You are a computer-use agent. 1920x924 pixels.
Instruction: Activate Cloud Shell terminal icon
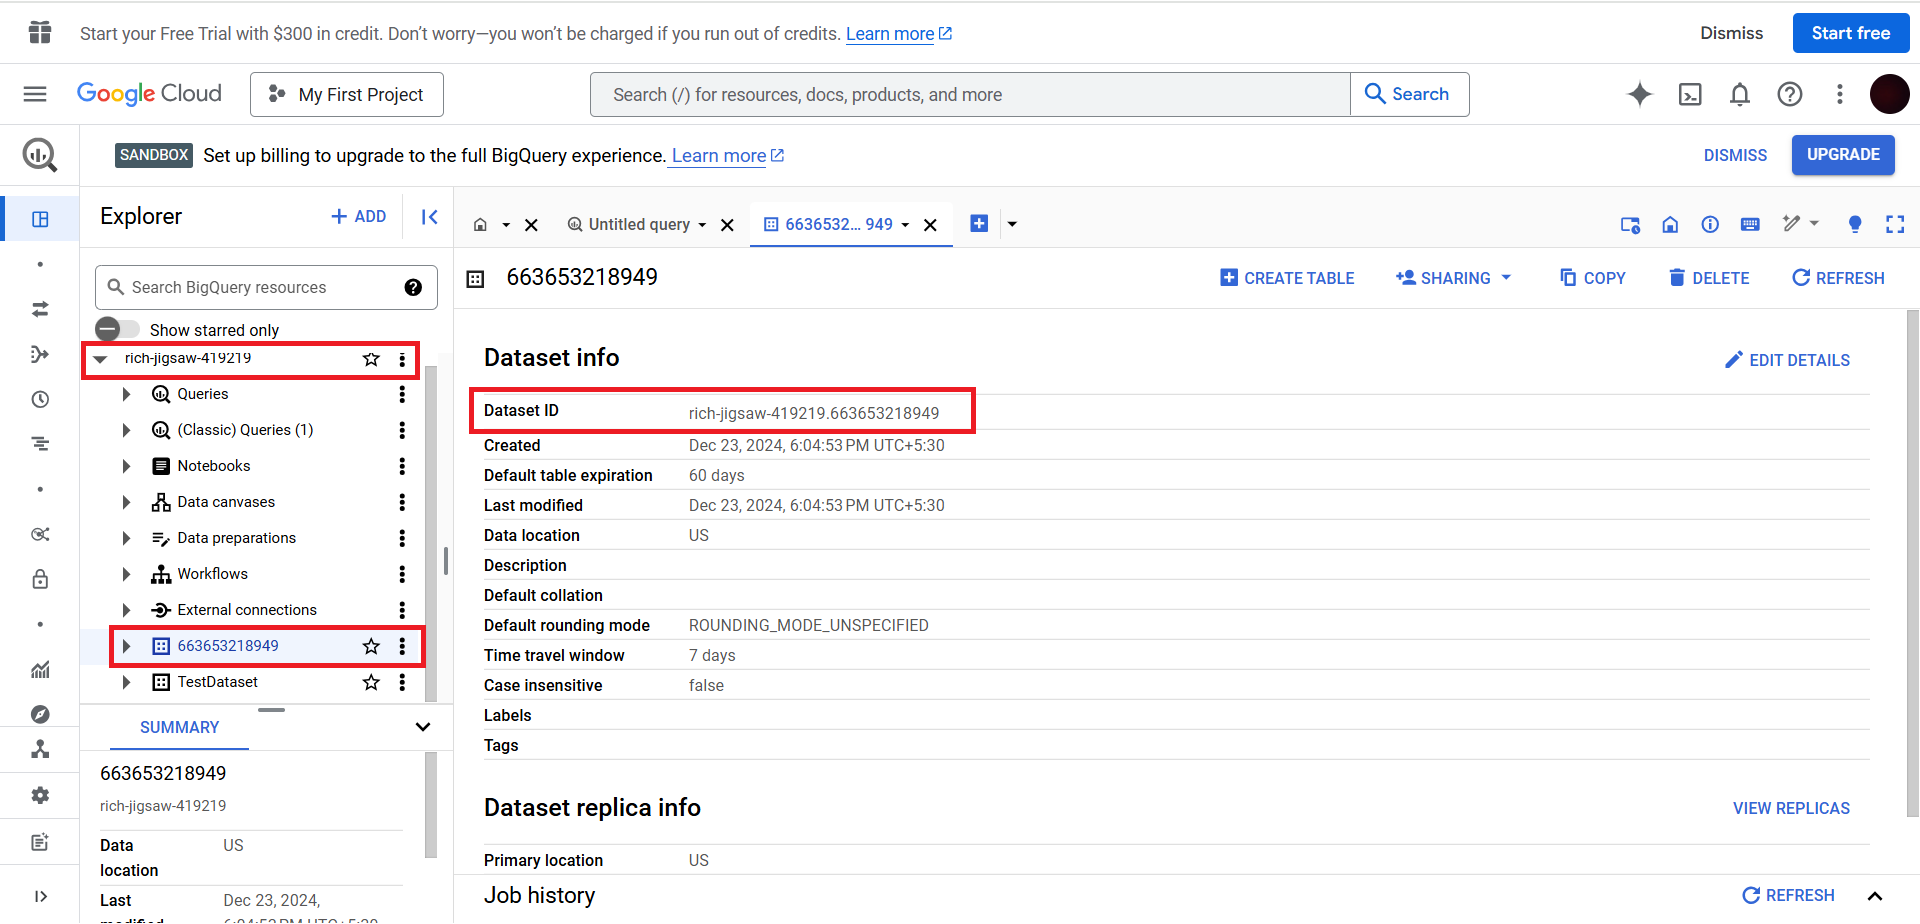pyautogui.click(x=1690, y=94)
